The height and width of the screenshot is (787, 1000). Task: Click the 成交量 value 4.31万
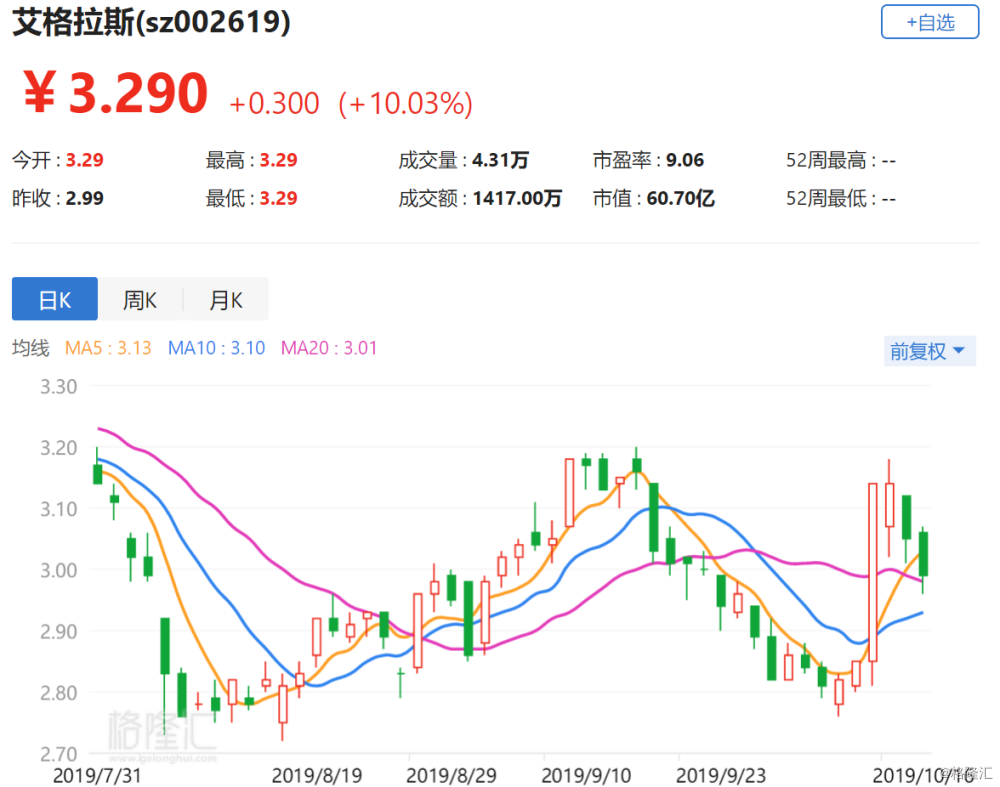click(501, 160)
